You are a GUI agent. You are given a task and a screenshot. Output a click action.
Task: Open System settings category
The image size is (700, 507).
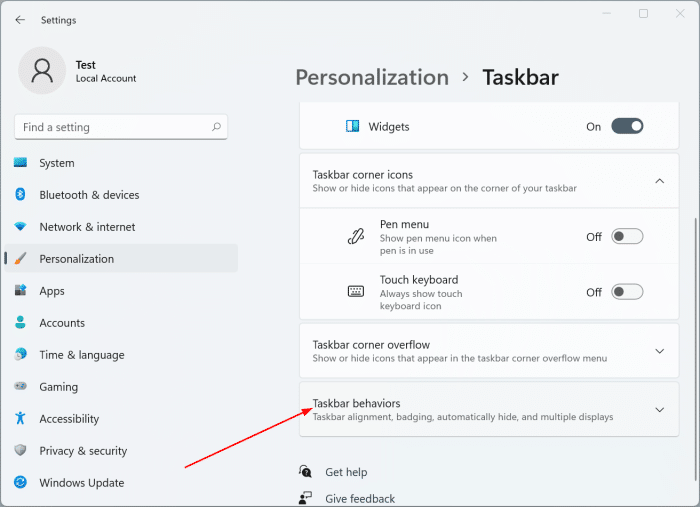tap(121, 163)
